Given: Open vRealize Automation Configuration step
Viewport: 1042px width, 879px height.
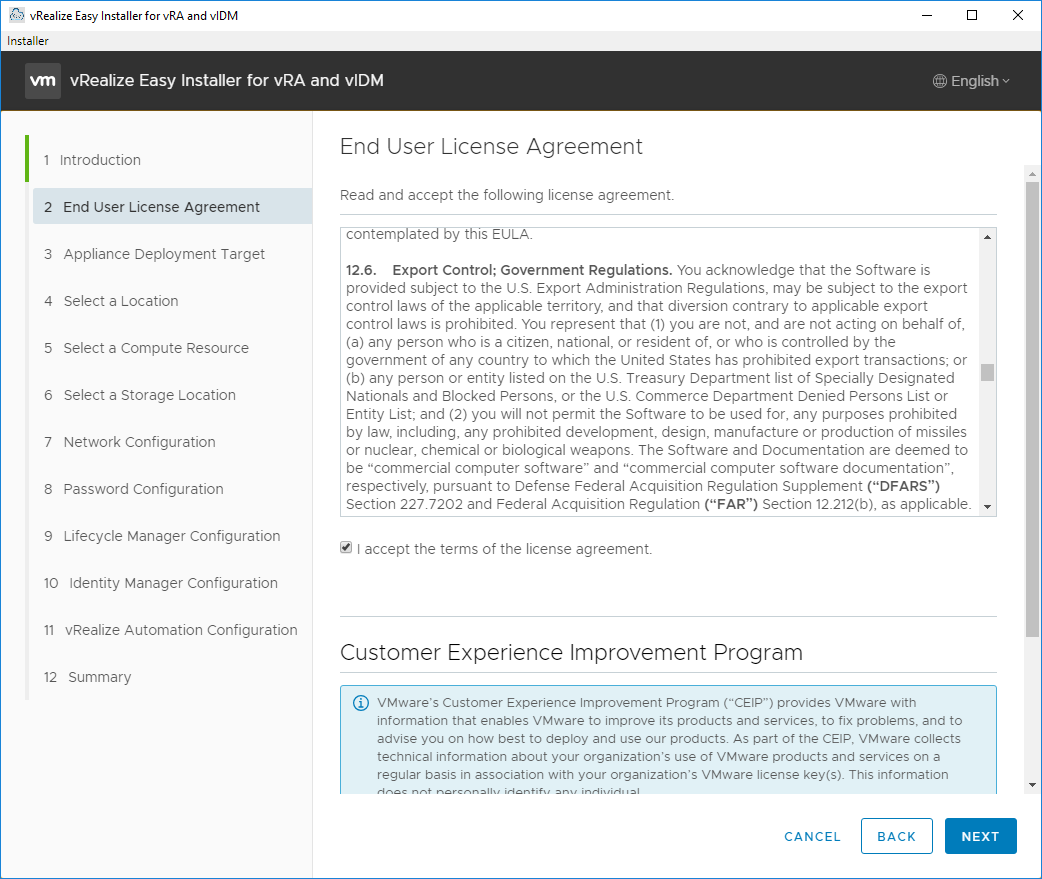Looking at the screenshot, I should pos(173,630).
